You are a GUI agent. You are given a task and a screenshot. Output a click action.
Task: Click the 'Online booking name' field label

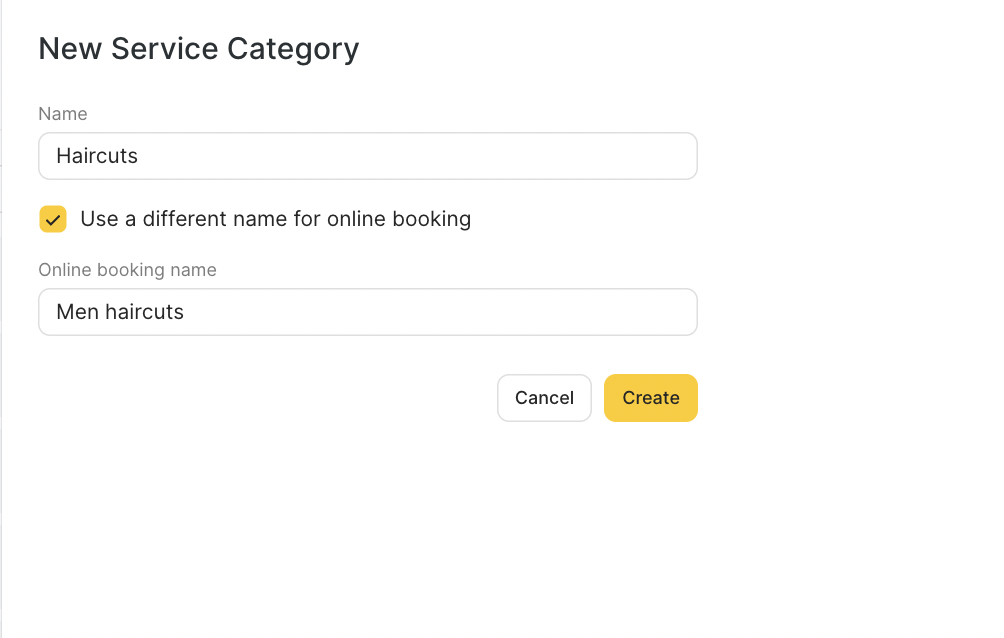pyautogui.click(x=127, y=270)
